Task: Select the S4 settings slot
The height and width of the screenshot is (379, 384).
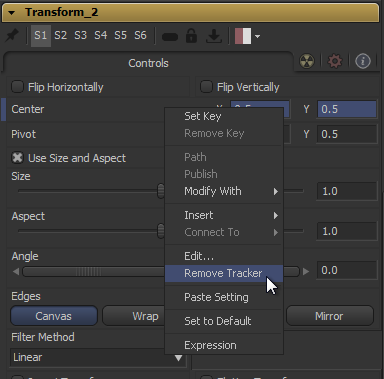Action: [x=101, y=35]
